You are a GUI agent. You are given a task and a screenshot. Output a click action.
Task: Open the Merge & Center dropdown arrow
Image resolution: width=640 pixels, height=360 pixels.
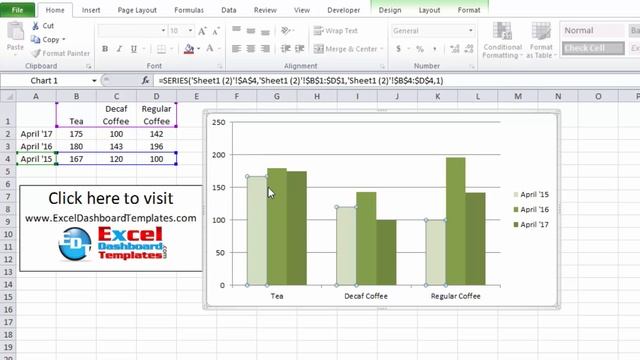point(382,49)
